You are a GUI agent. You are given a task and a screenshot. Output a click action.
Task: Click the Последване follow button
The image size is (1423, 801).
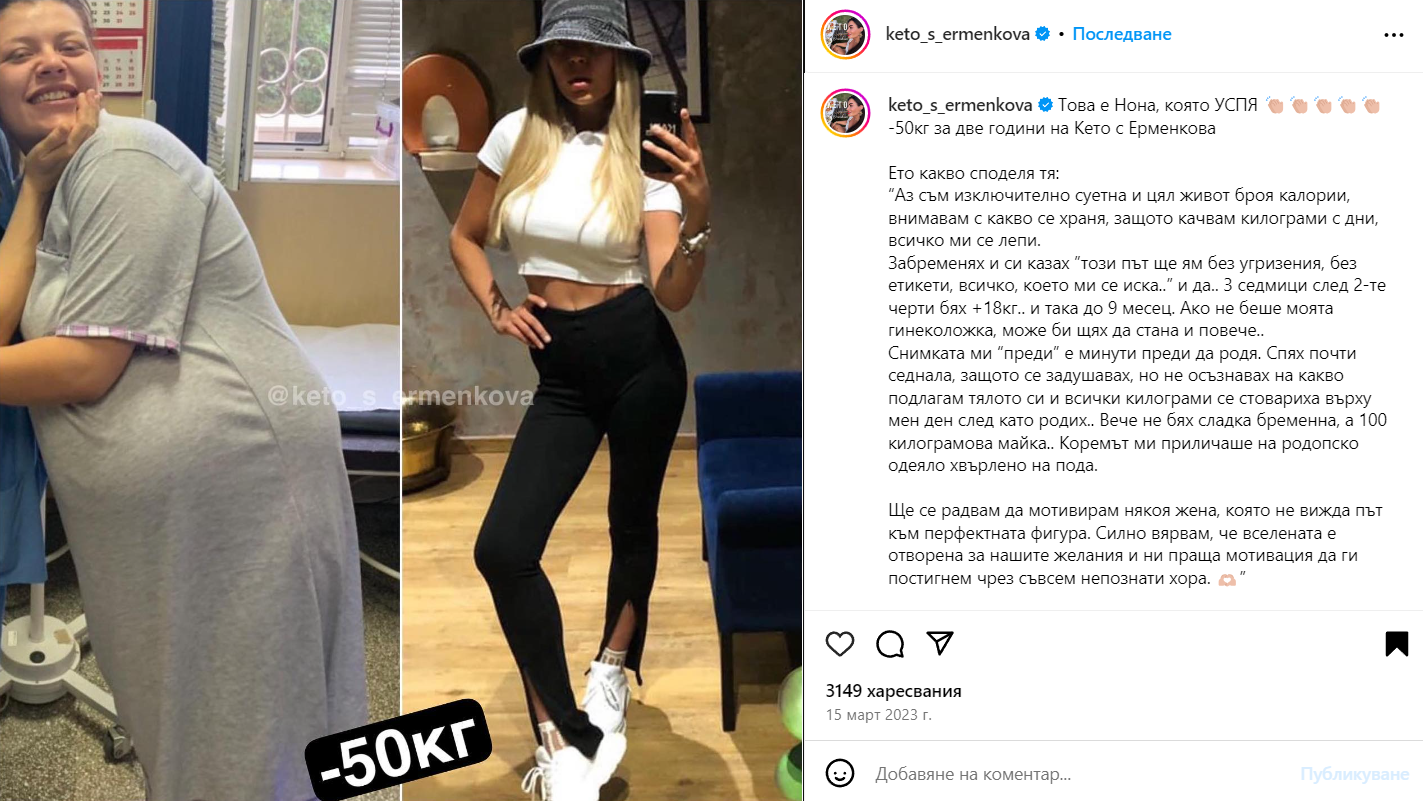[x=1122, y=34]
